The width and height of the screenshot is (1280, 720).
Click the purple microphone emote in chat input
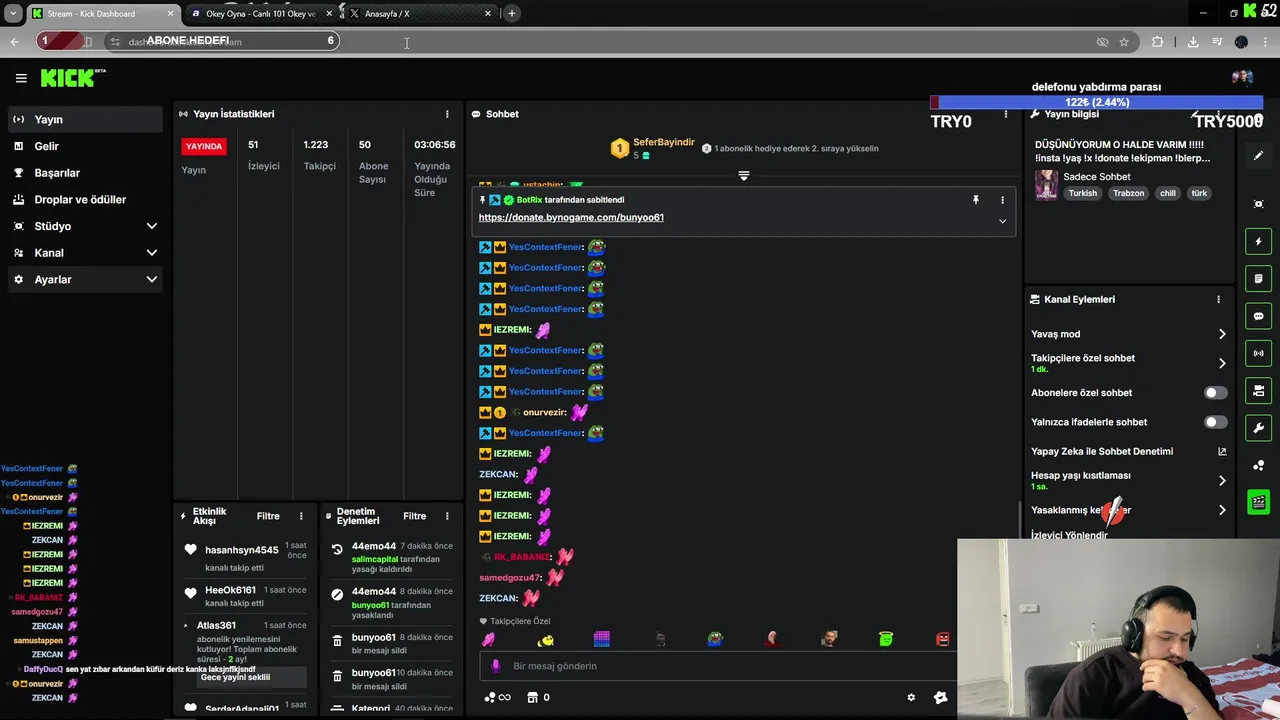(x=495, y=666)
